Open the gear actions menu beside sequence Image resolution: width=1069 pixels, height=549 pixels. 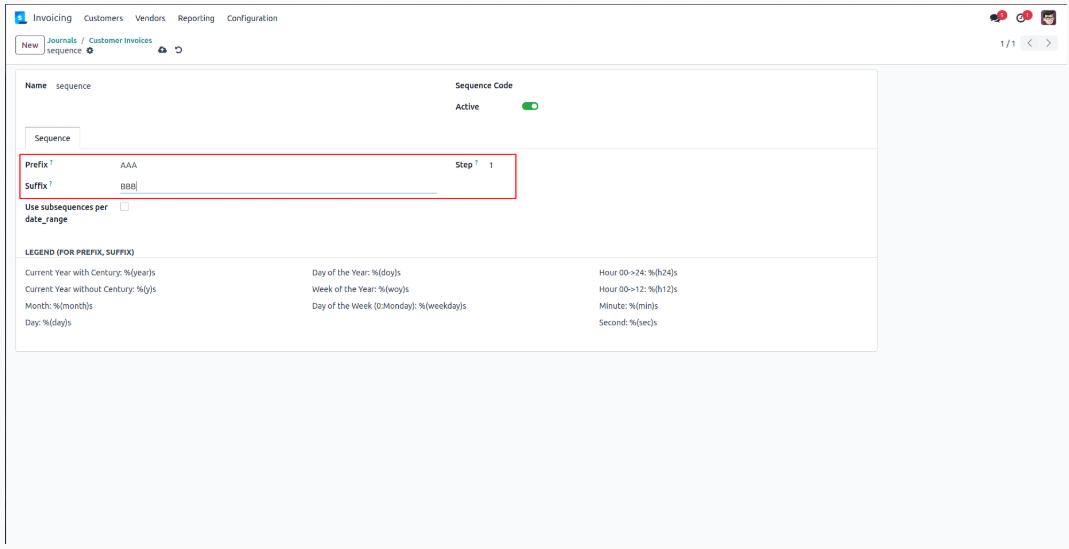tap(89, 50)
